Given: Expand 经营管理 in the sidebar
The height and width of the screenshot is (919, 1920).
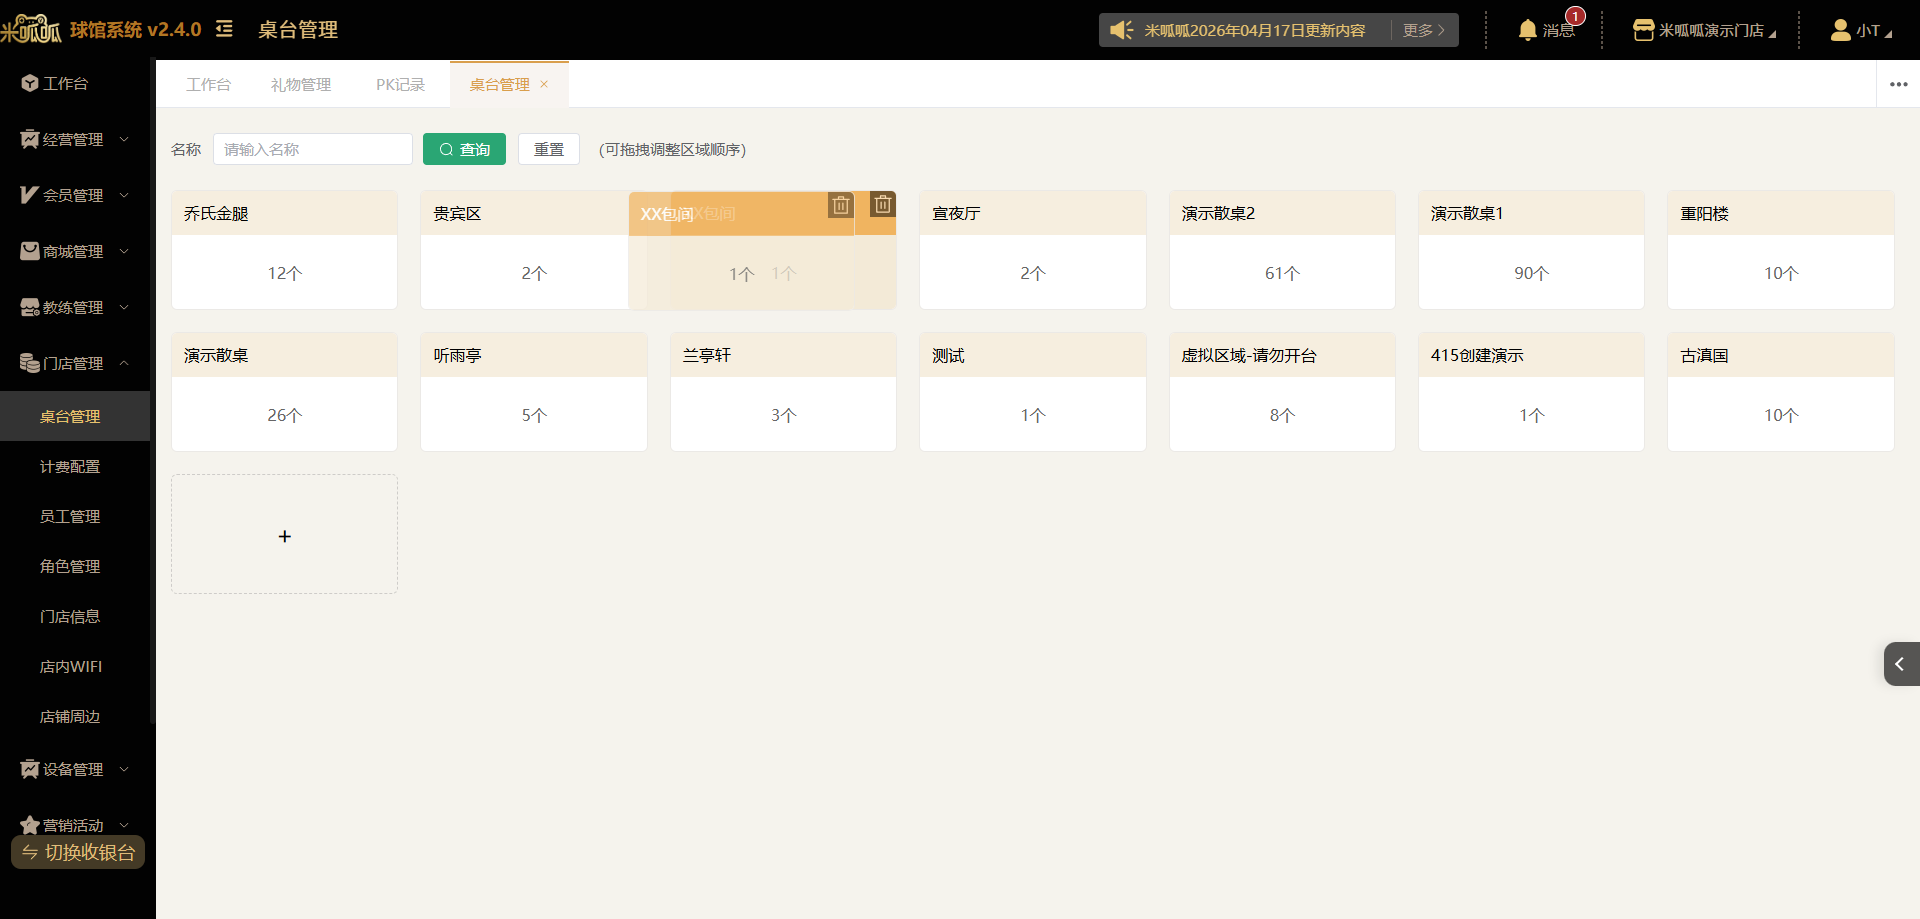Looking at the screenshot, I should point(75,139).
